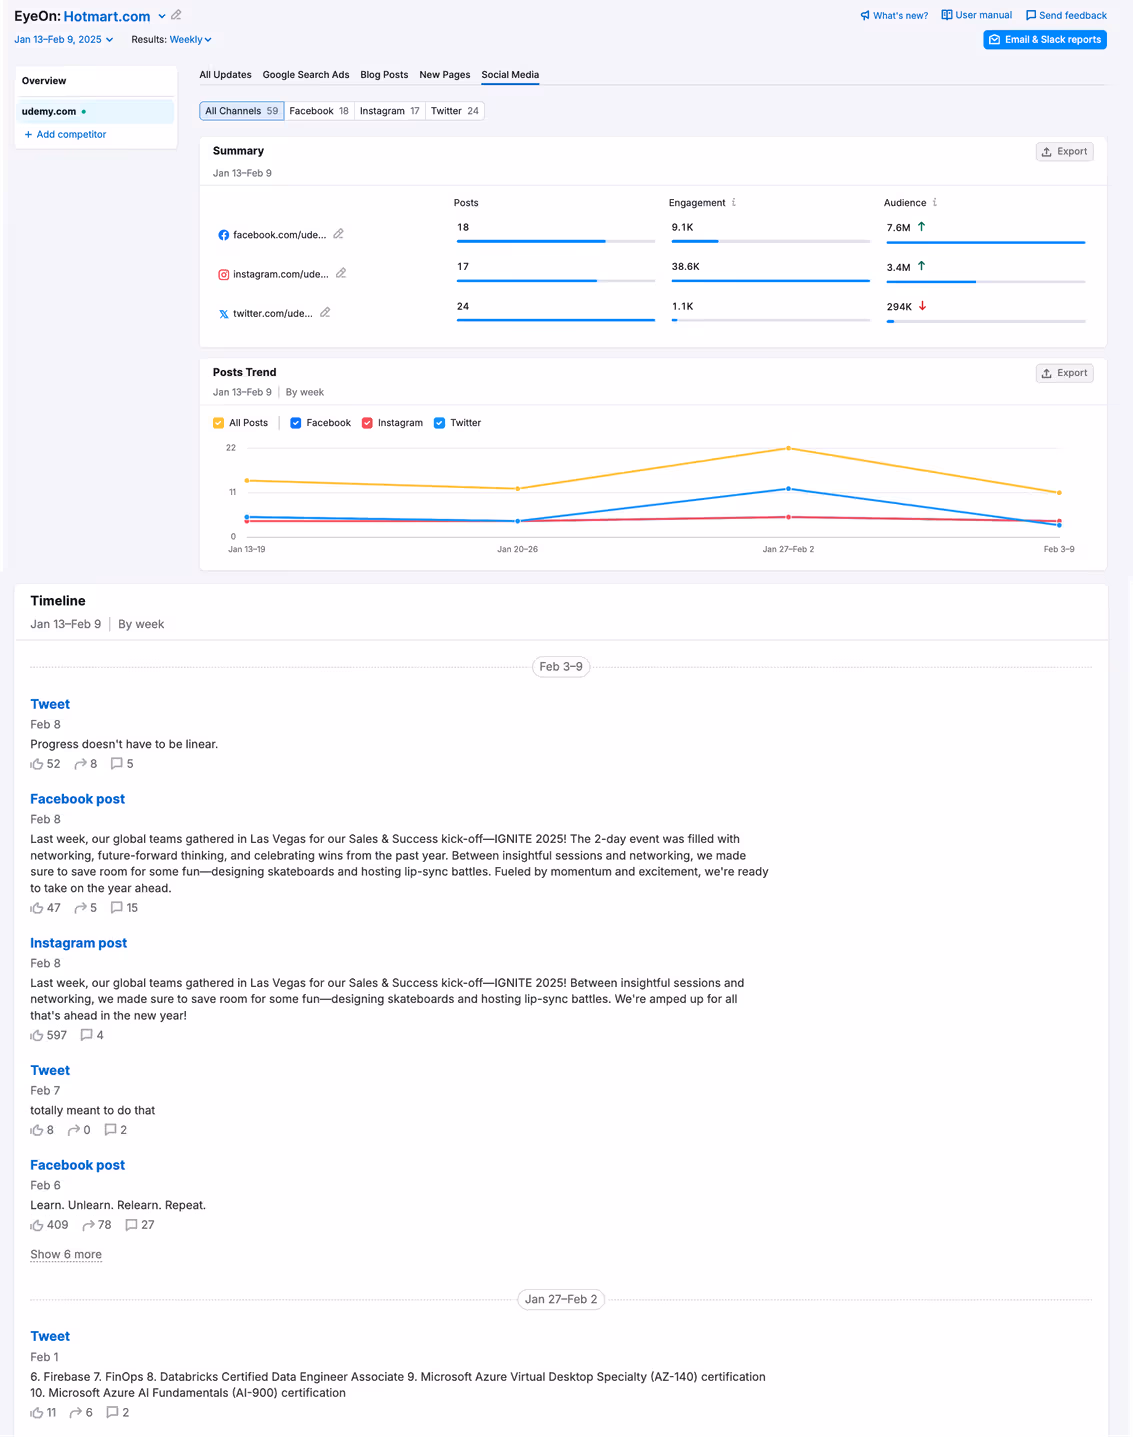The image size is (1133, 1437).
Task: Select udemy.com in the competitor sidebar
Action: coord(95,111)
